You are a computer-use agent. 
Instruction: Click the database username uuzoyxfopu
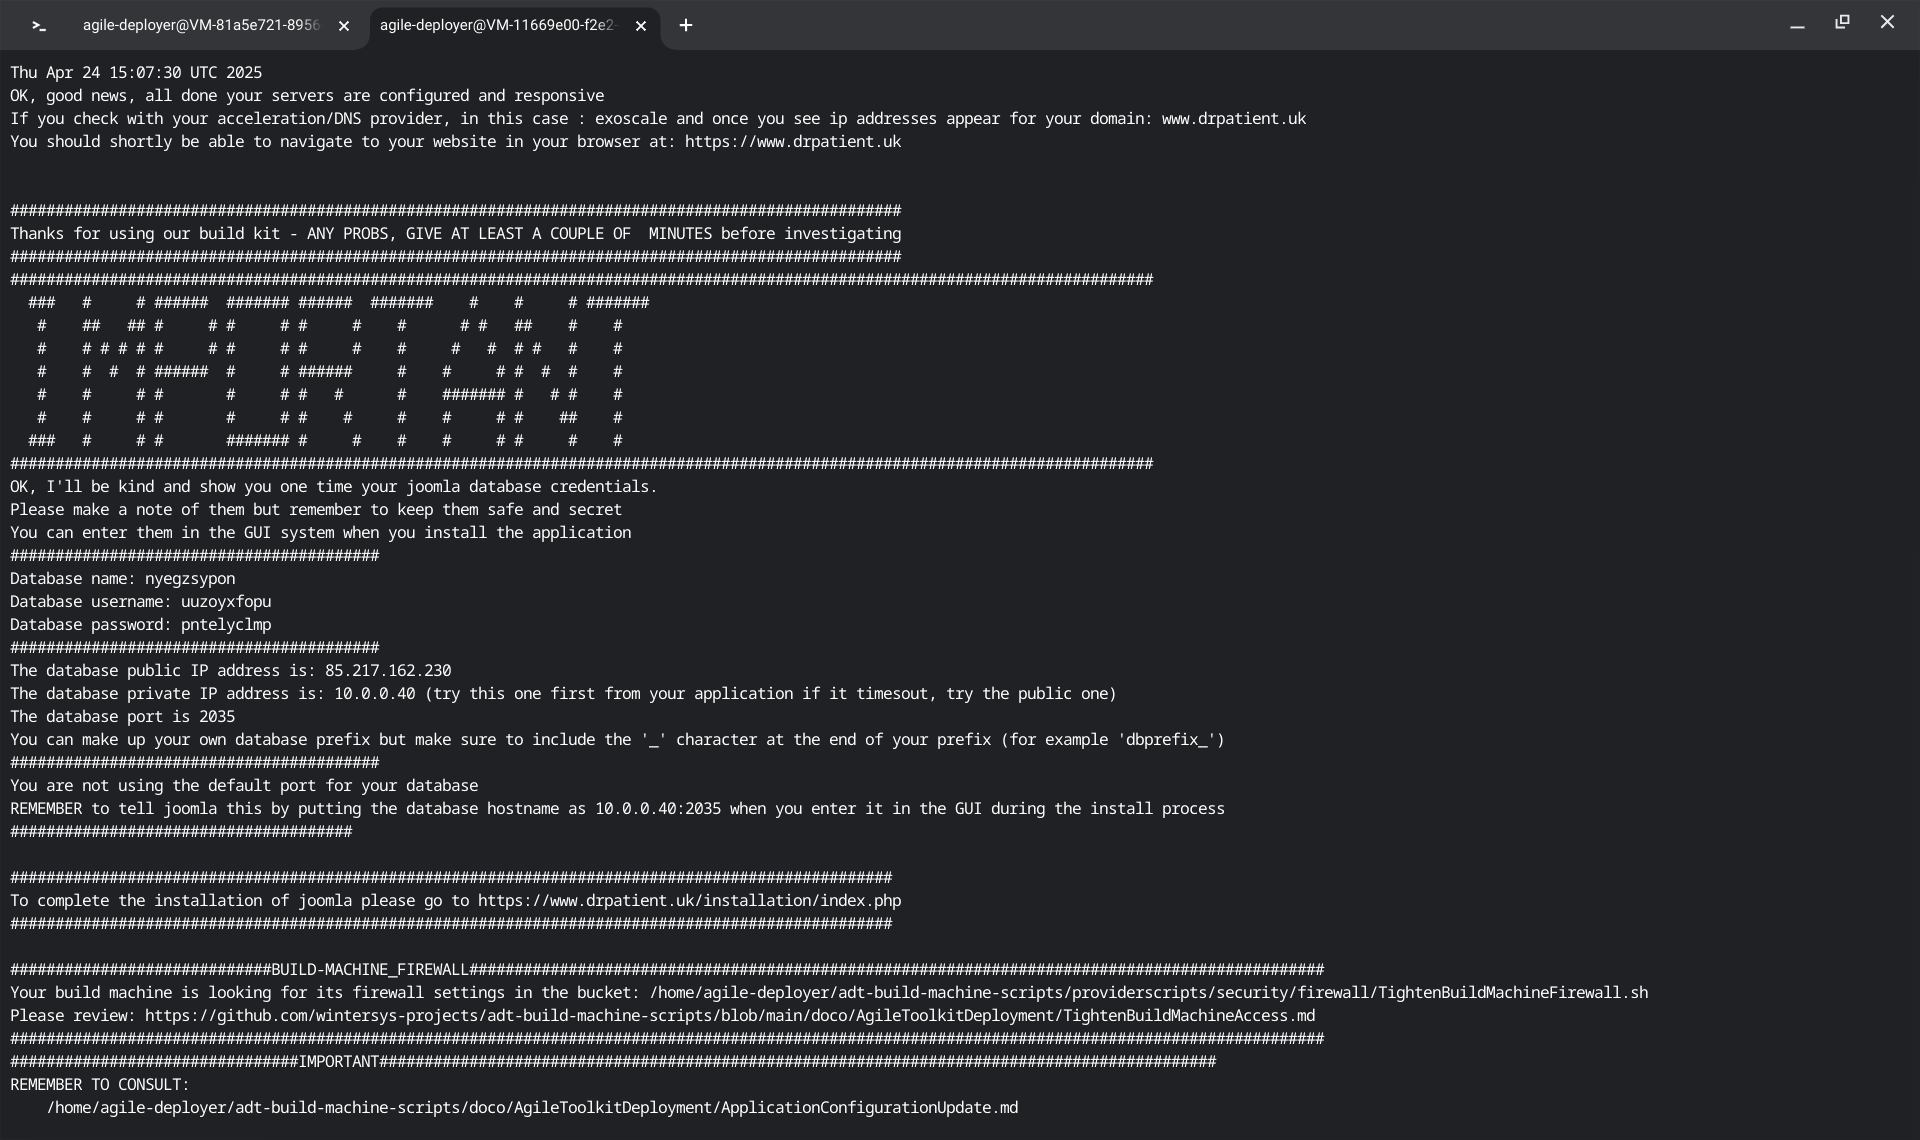tap(226, 602)
